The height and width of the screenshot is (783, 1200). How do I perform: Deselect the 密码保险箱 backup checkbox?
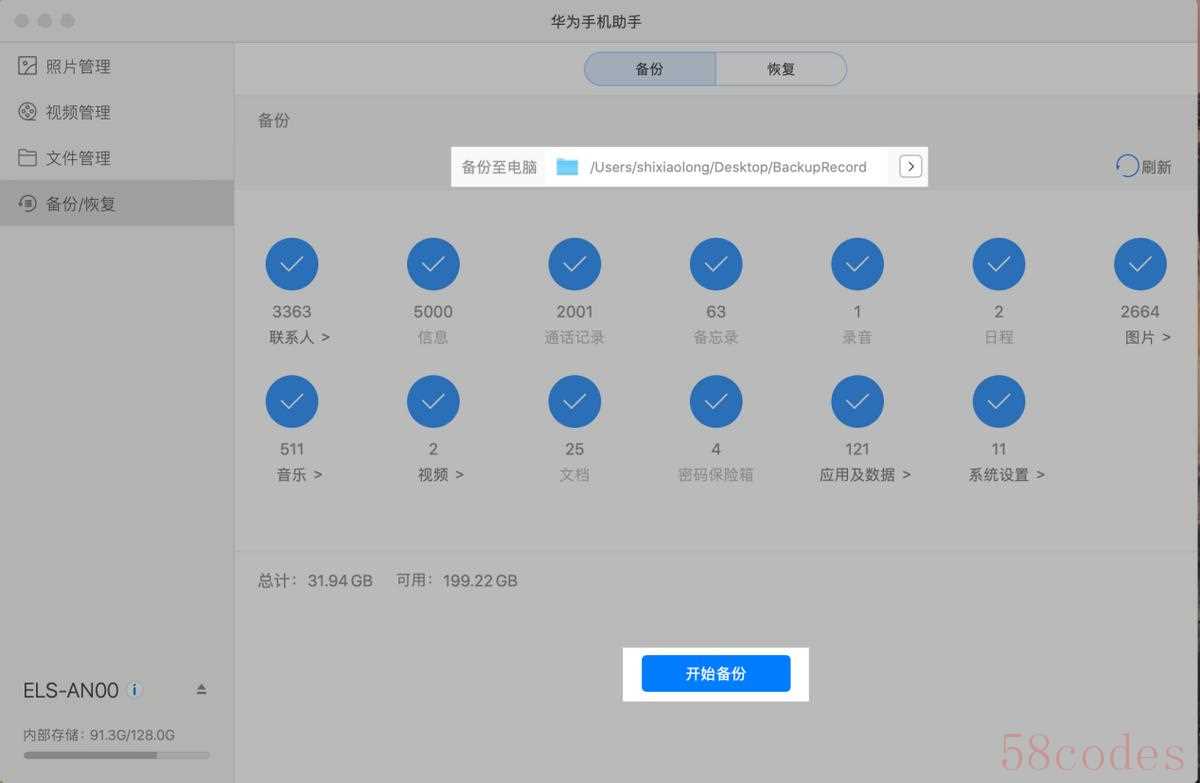(x=716, y=402)
